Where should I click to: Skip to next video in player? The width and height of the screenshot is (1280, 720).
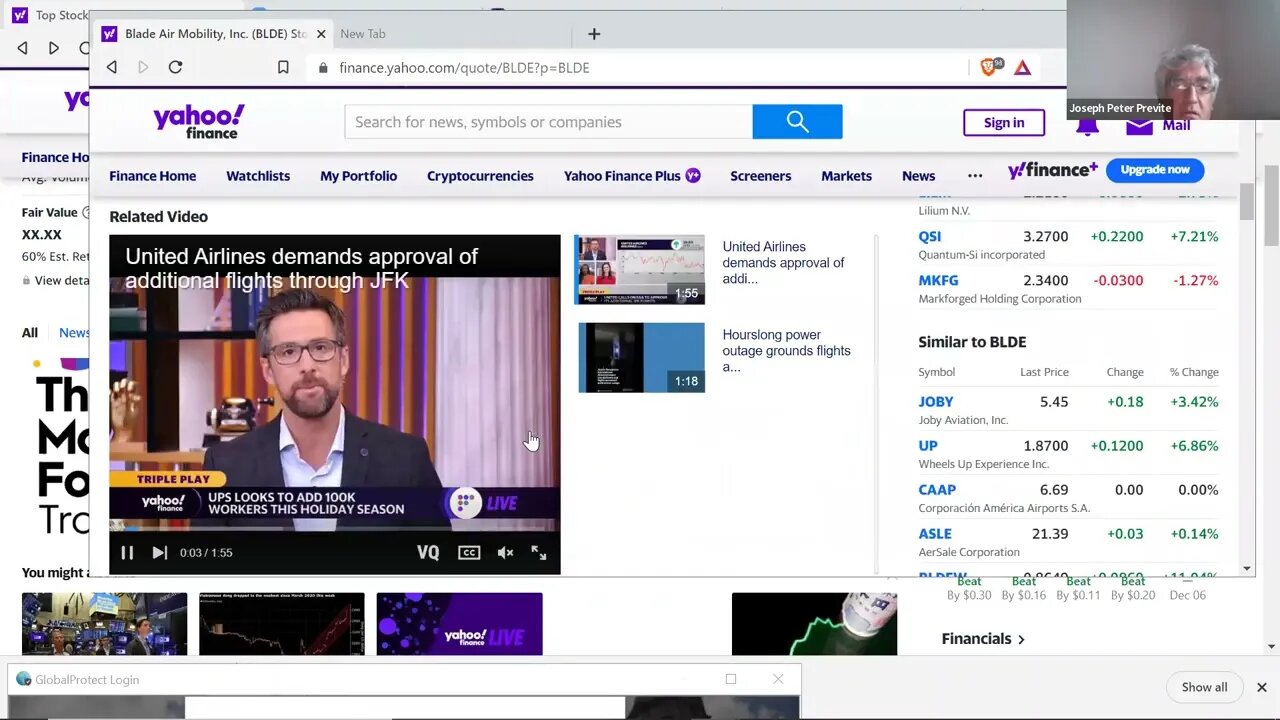(159, 552)
